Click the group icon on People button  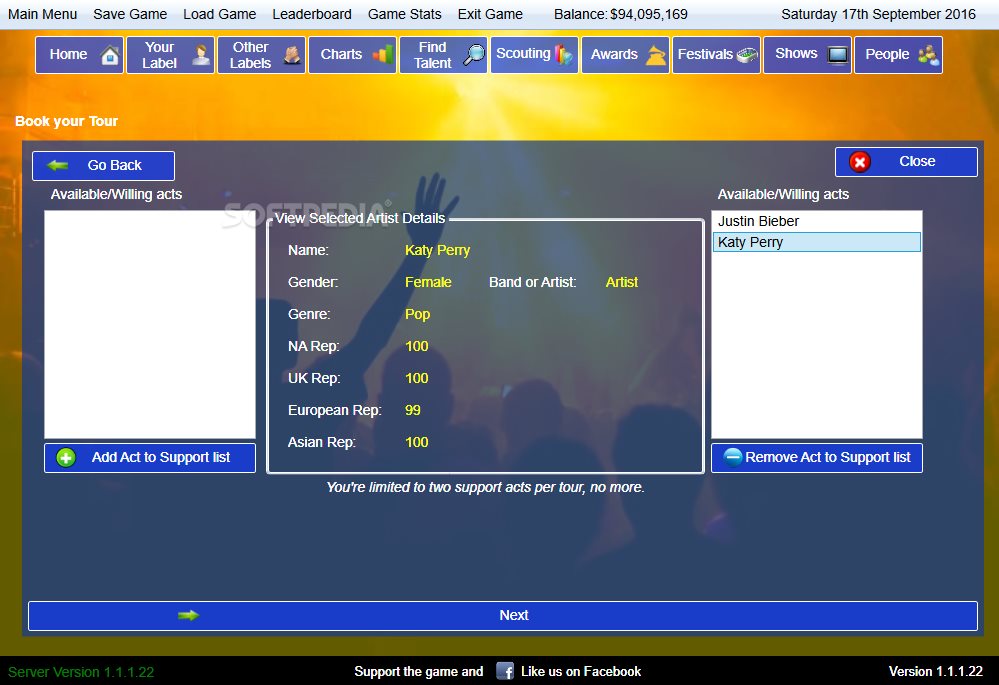coord(928,55)
